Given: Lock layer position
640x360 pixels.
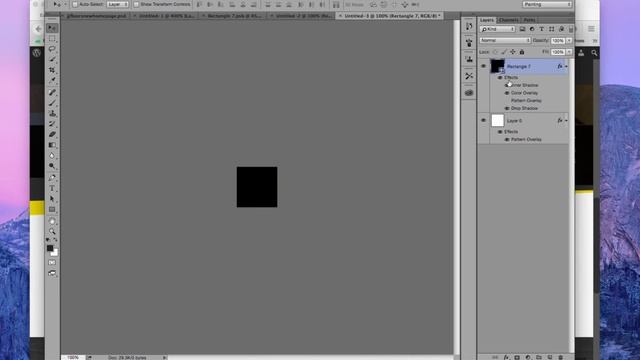Looking at the screenshot, I should (513, 52).
